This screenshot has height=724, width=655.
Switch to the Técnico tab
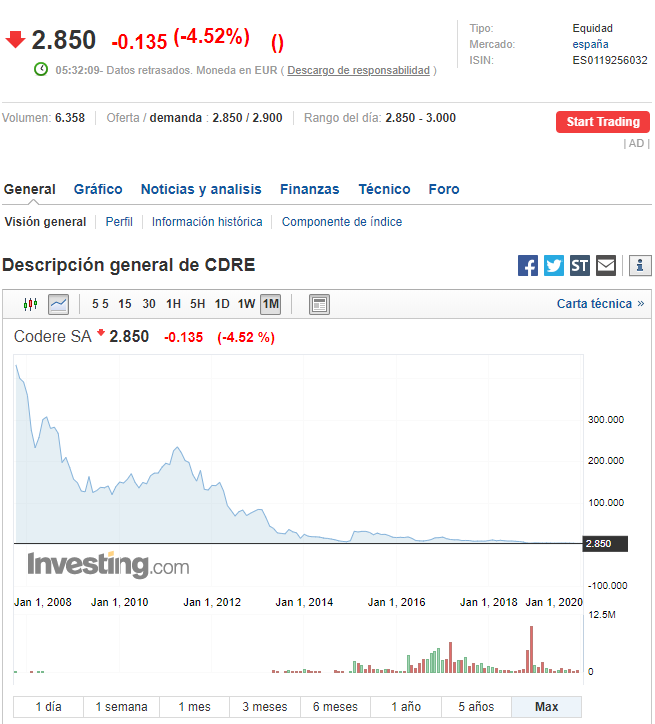tap(384, 189)
